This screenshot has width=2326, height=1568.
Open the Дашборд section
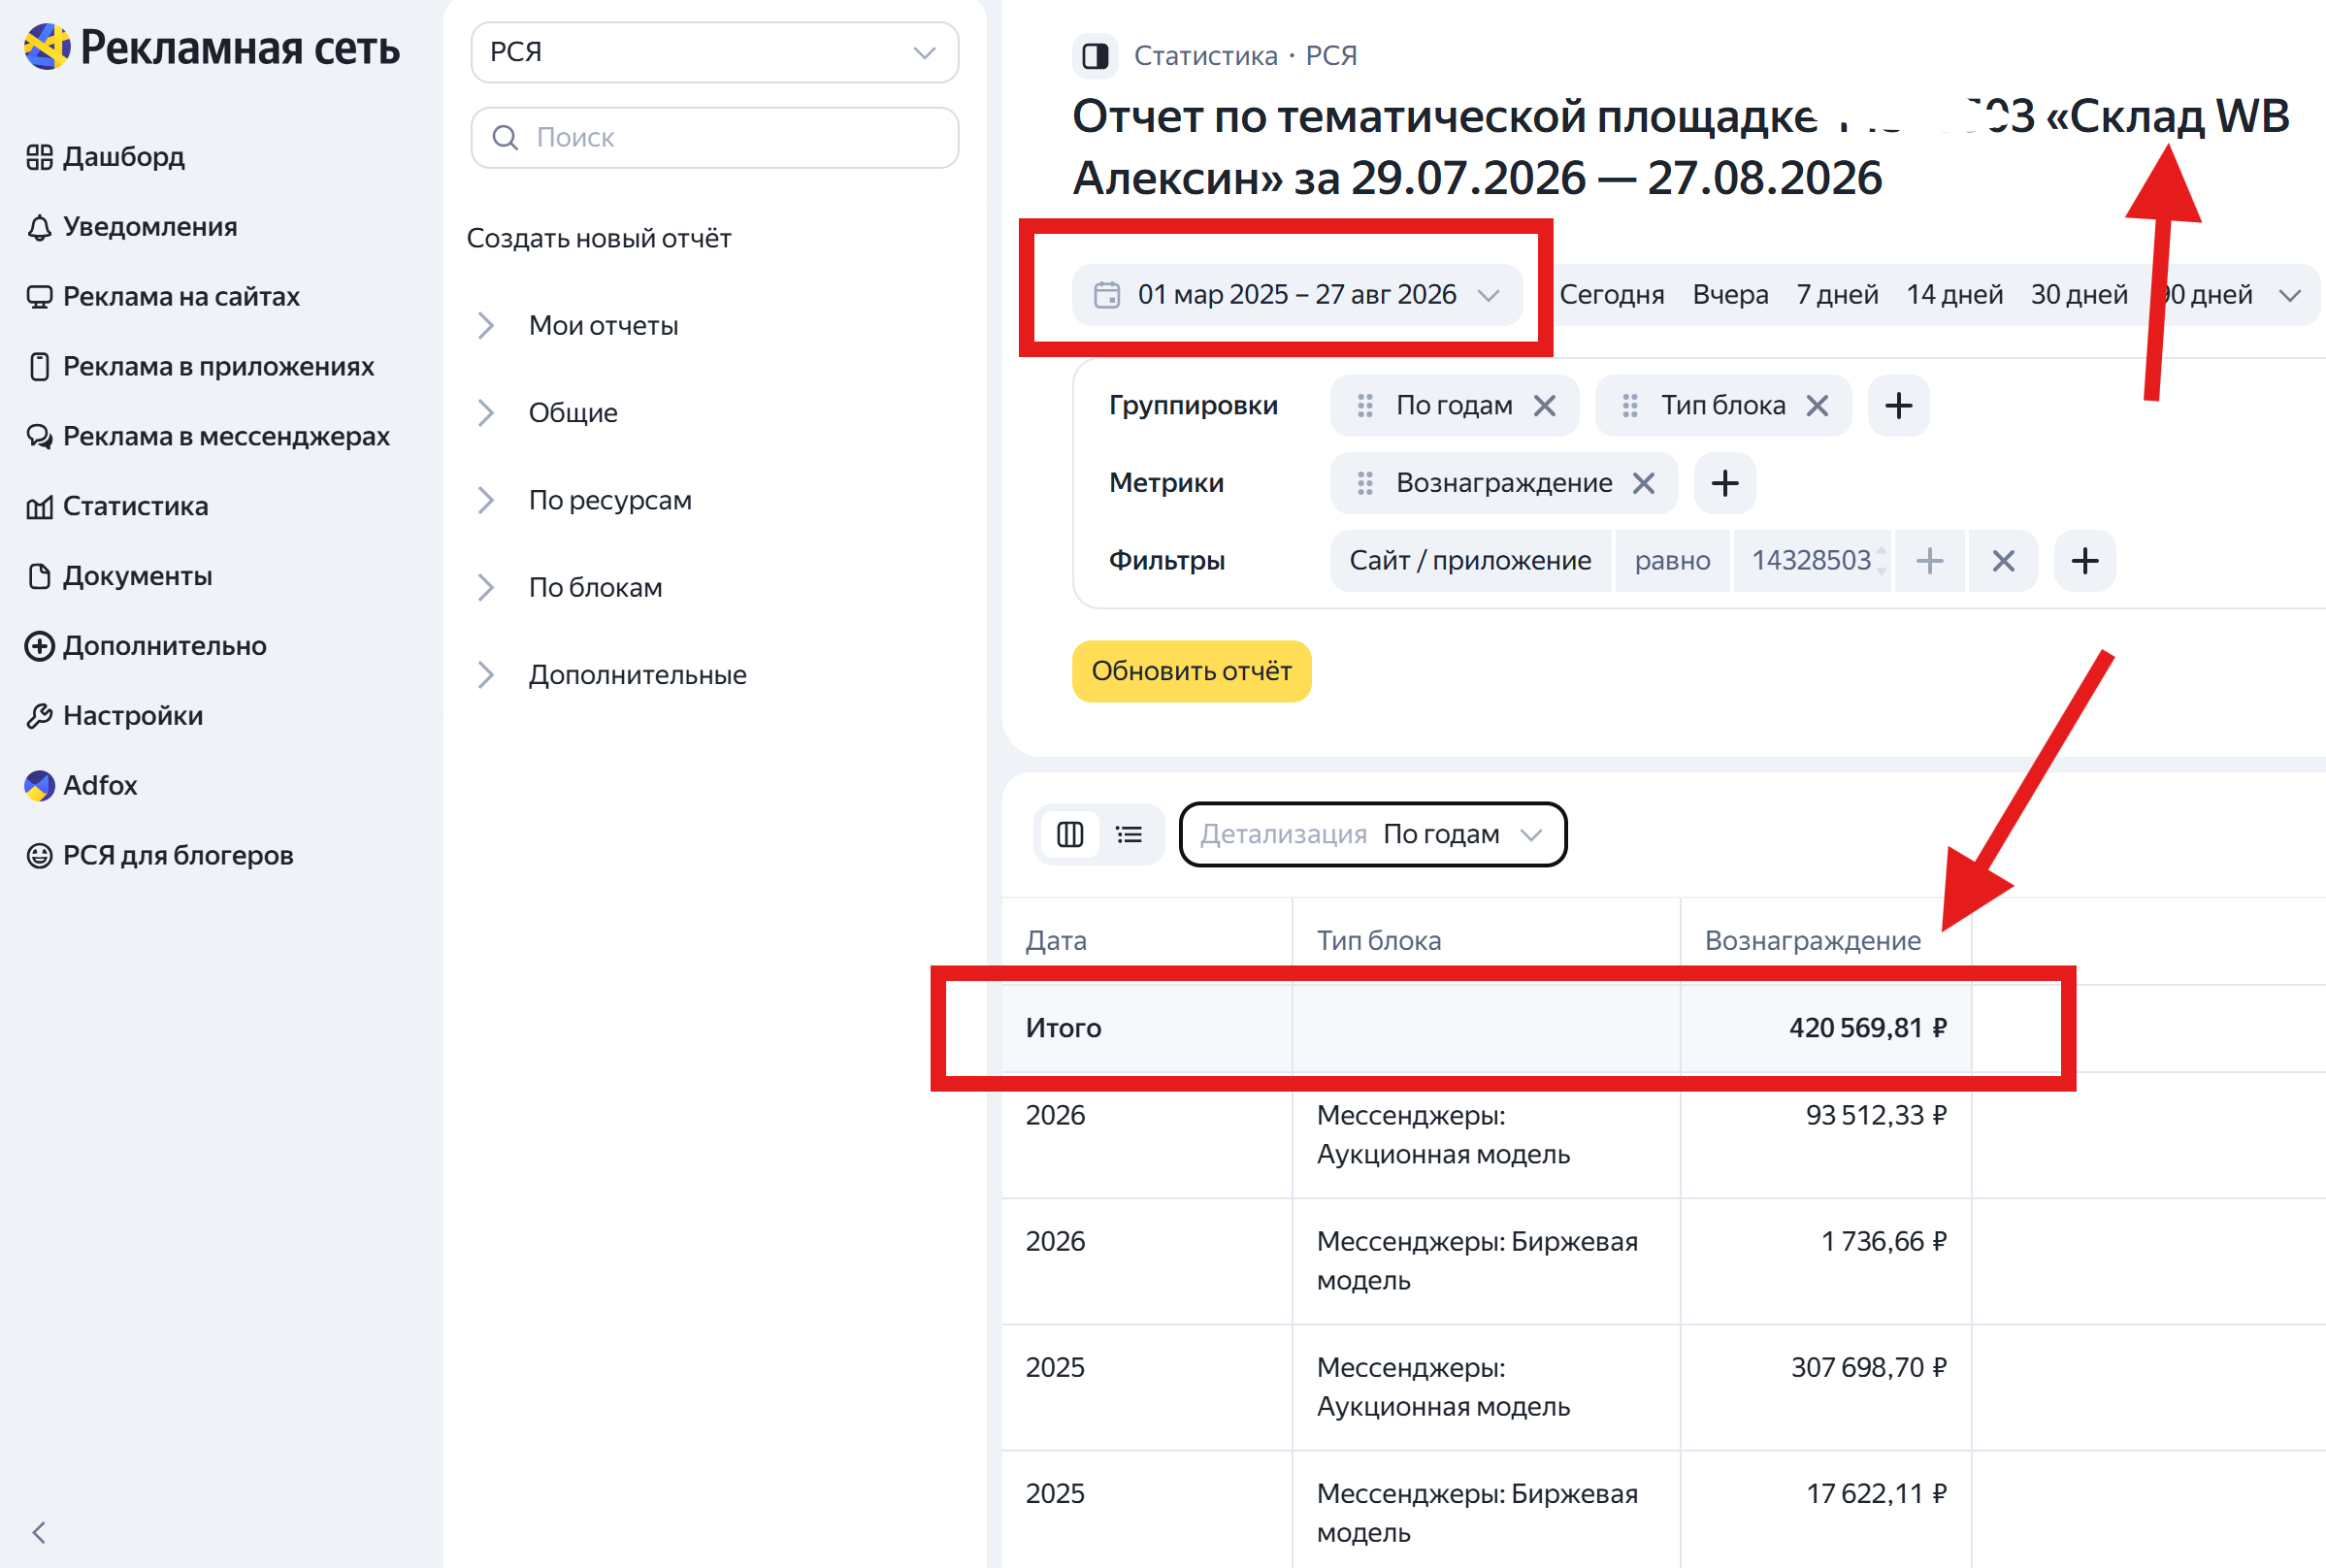coord(106,157)
